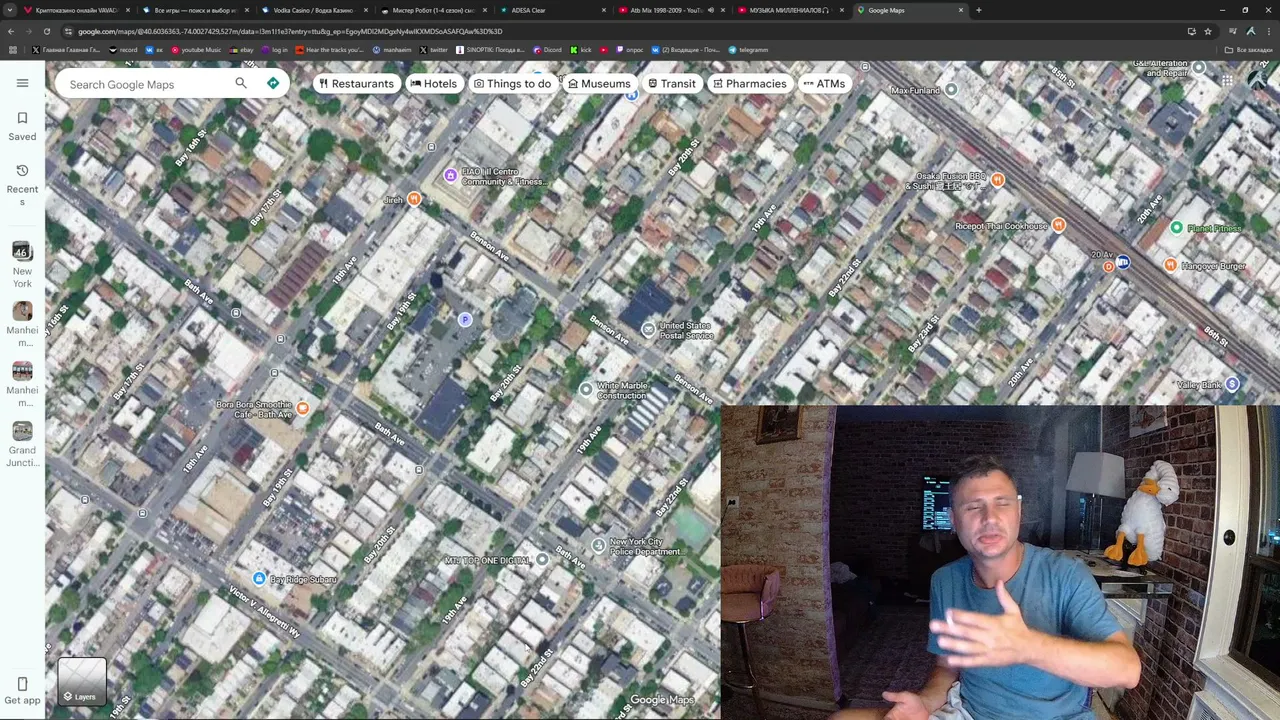Filter the map by Hotels

433,84
